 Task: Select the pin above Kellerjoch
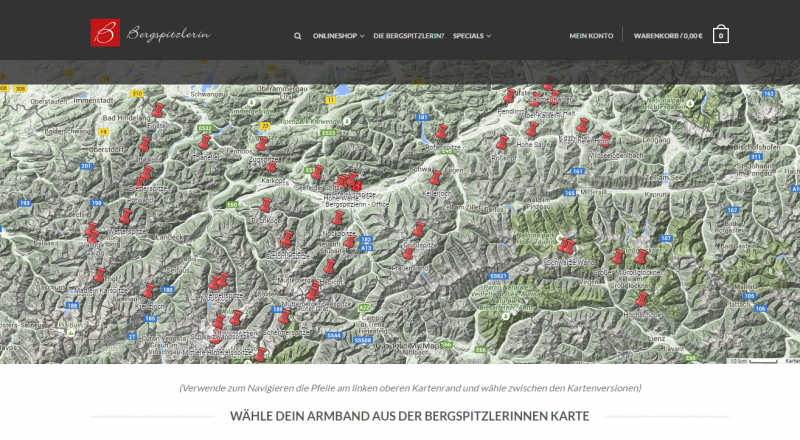click(x=435, y=178)
